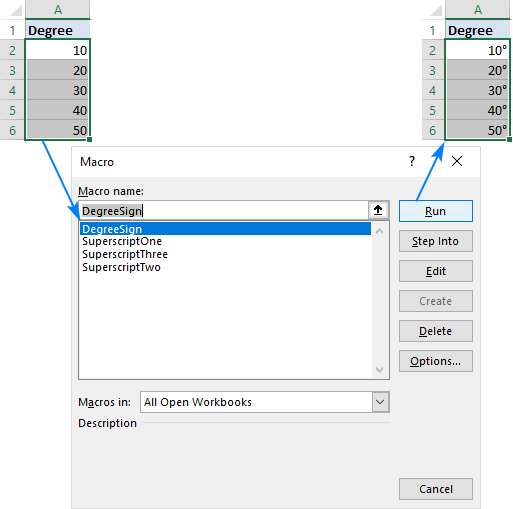Image resolution: width=513 pixels, height=509 pixels.
Task: Click macro list scroll down arrow
Action: 379,370
